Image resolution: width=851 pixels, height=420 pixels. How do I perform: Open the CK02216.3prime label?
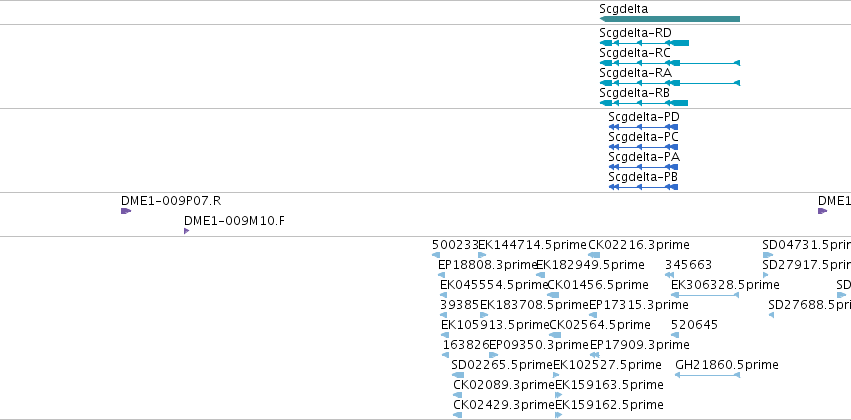tap(639, 245)
